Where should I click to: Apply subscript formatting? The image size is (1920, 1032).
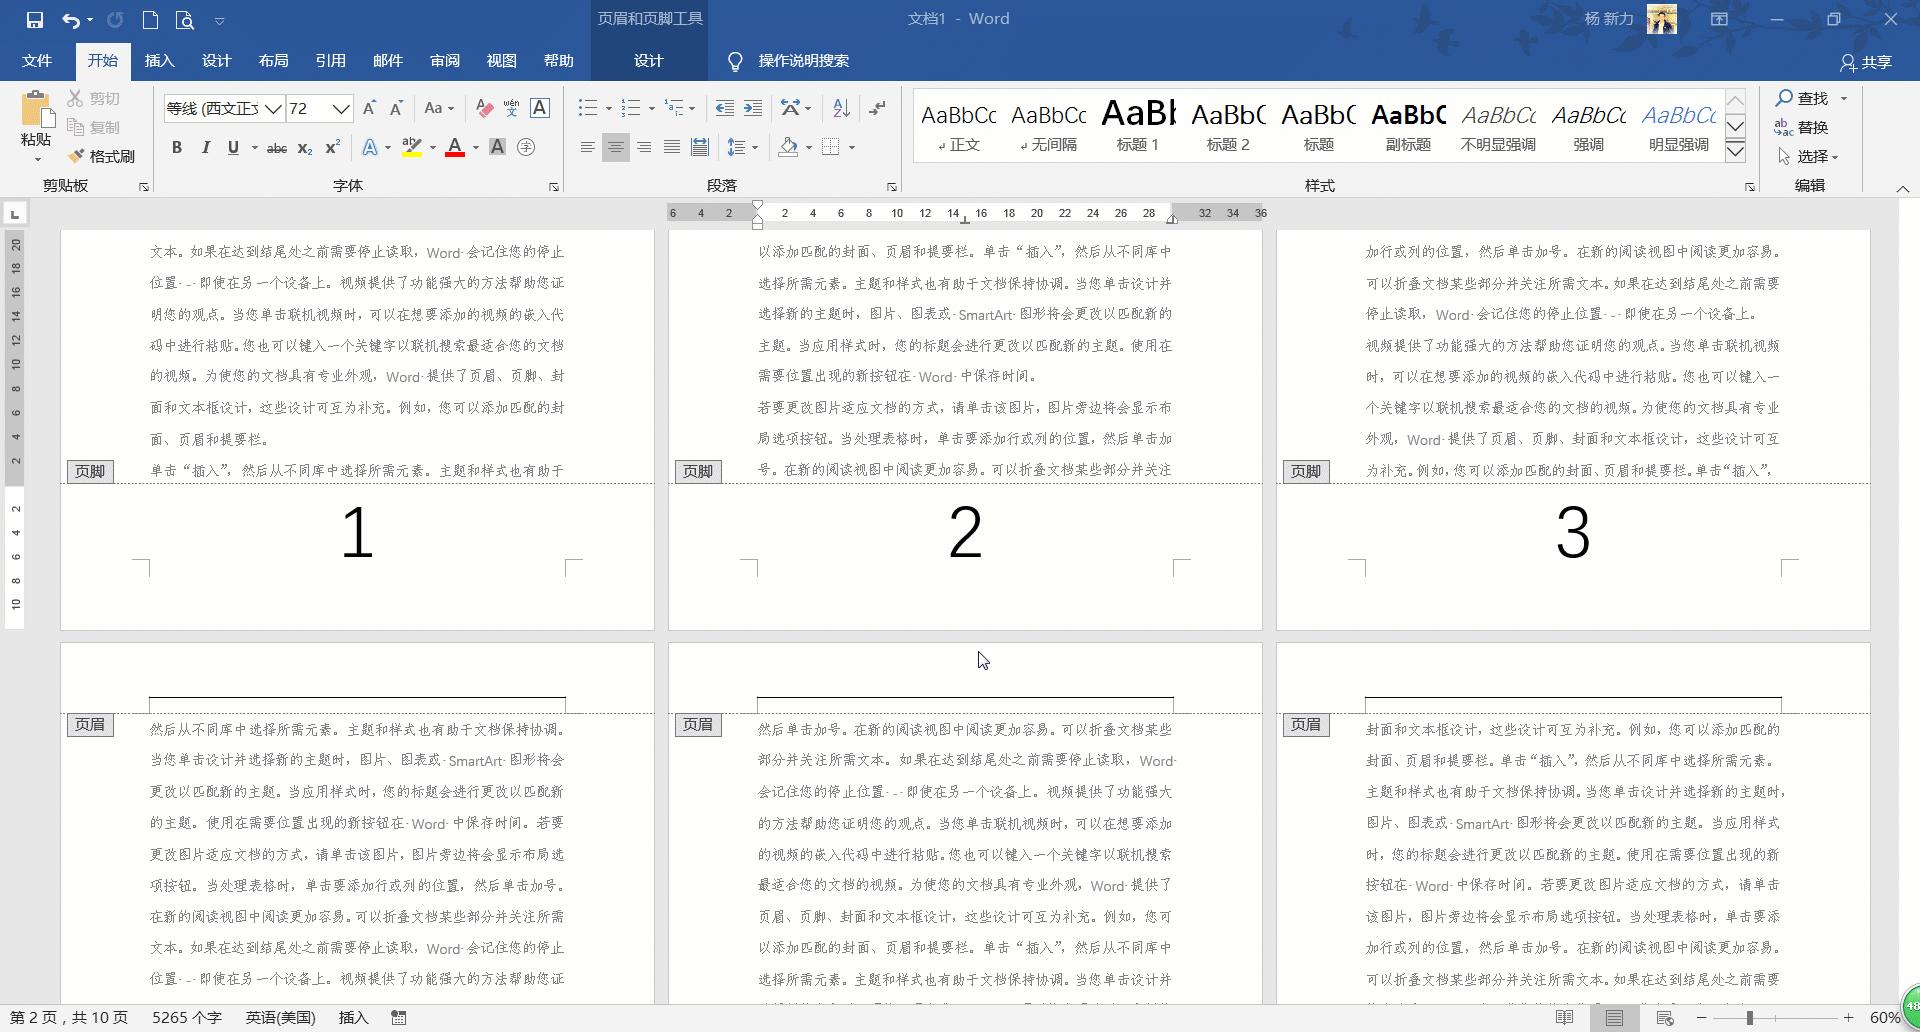pyautogui.click(x=303, y=148)
